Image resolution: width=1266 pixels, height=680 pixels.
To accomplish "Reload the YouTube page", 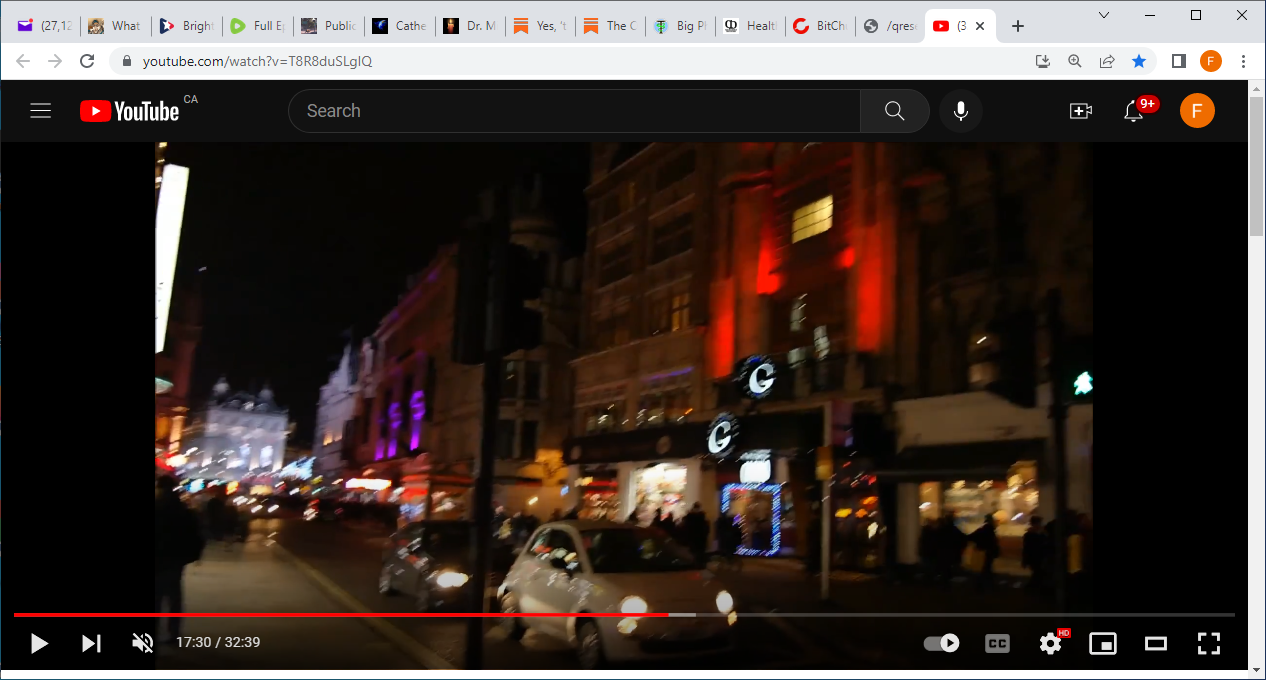I will point(87,61).
